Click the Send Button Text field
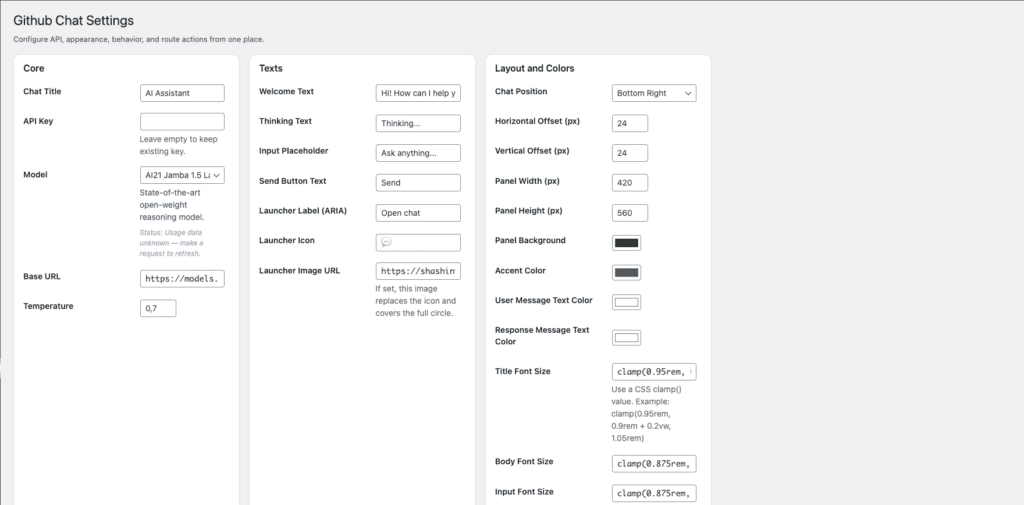1024x505 pixels. 418,183
